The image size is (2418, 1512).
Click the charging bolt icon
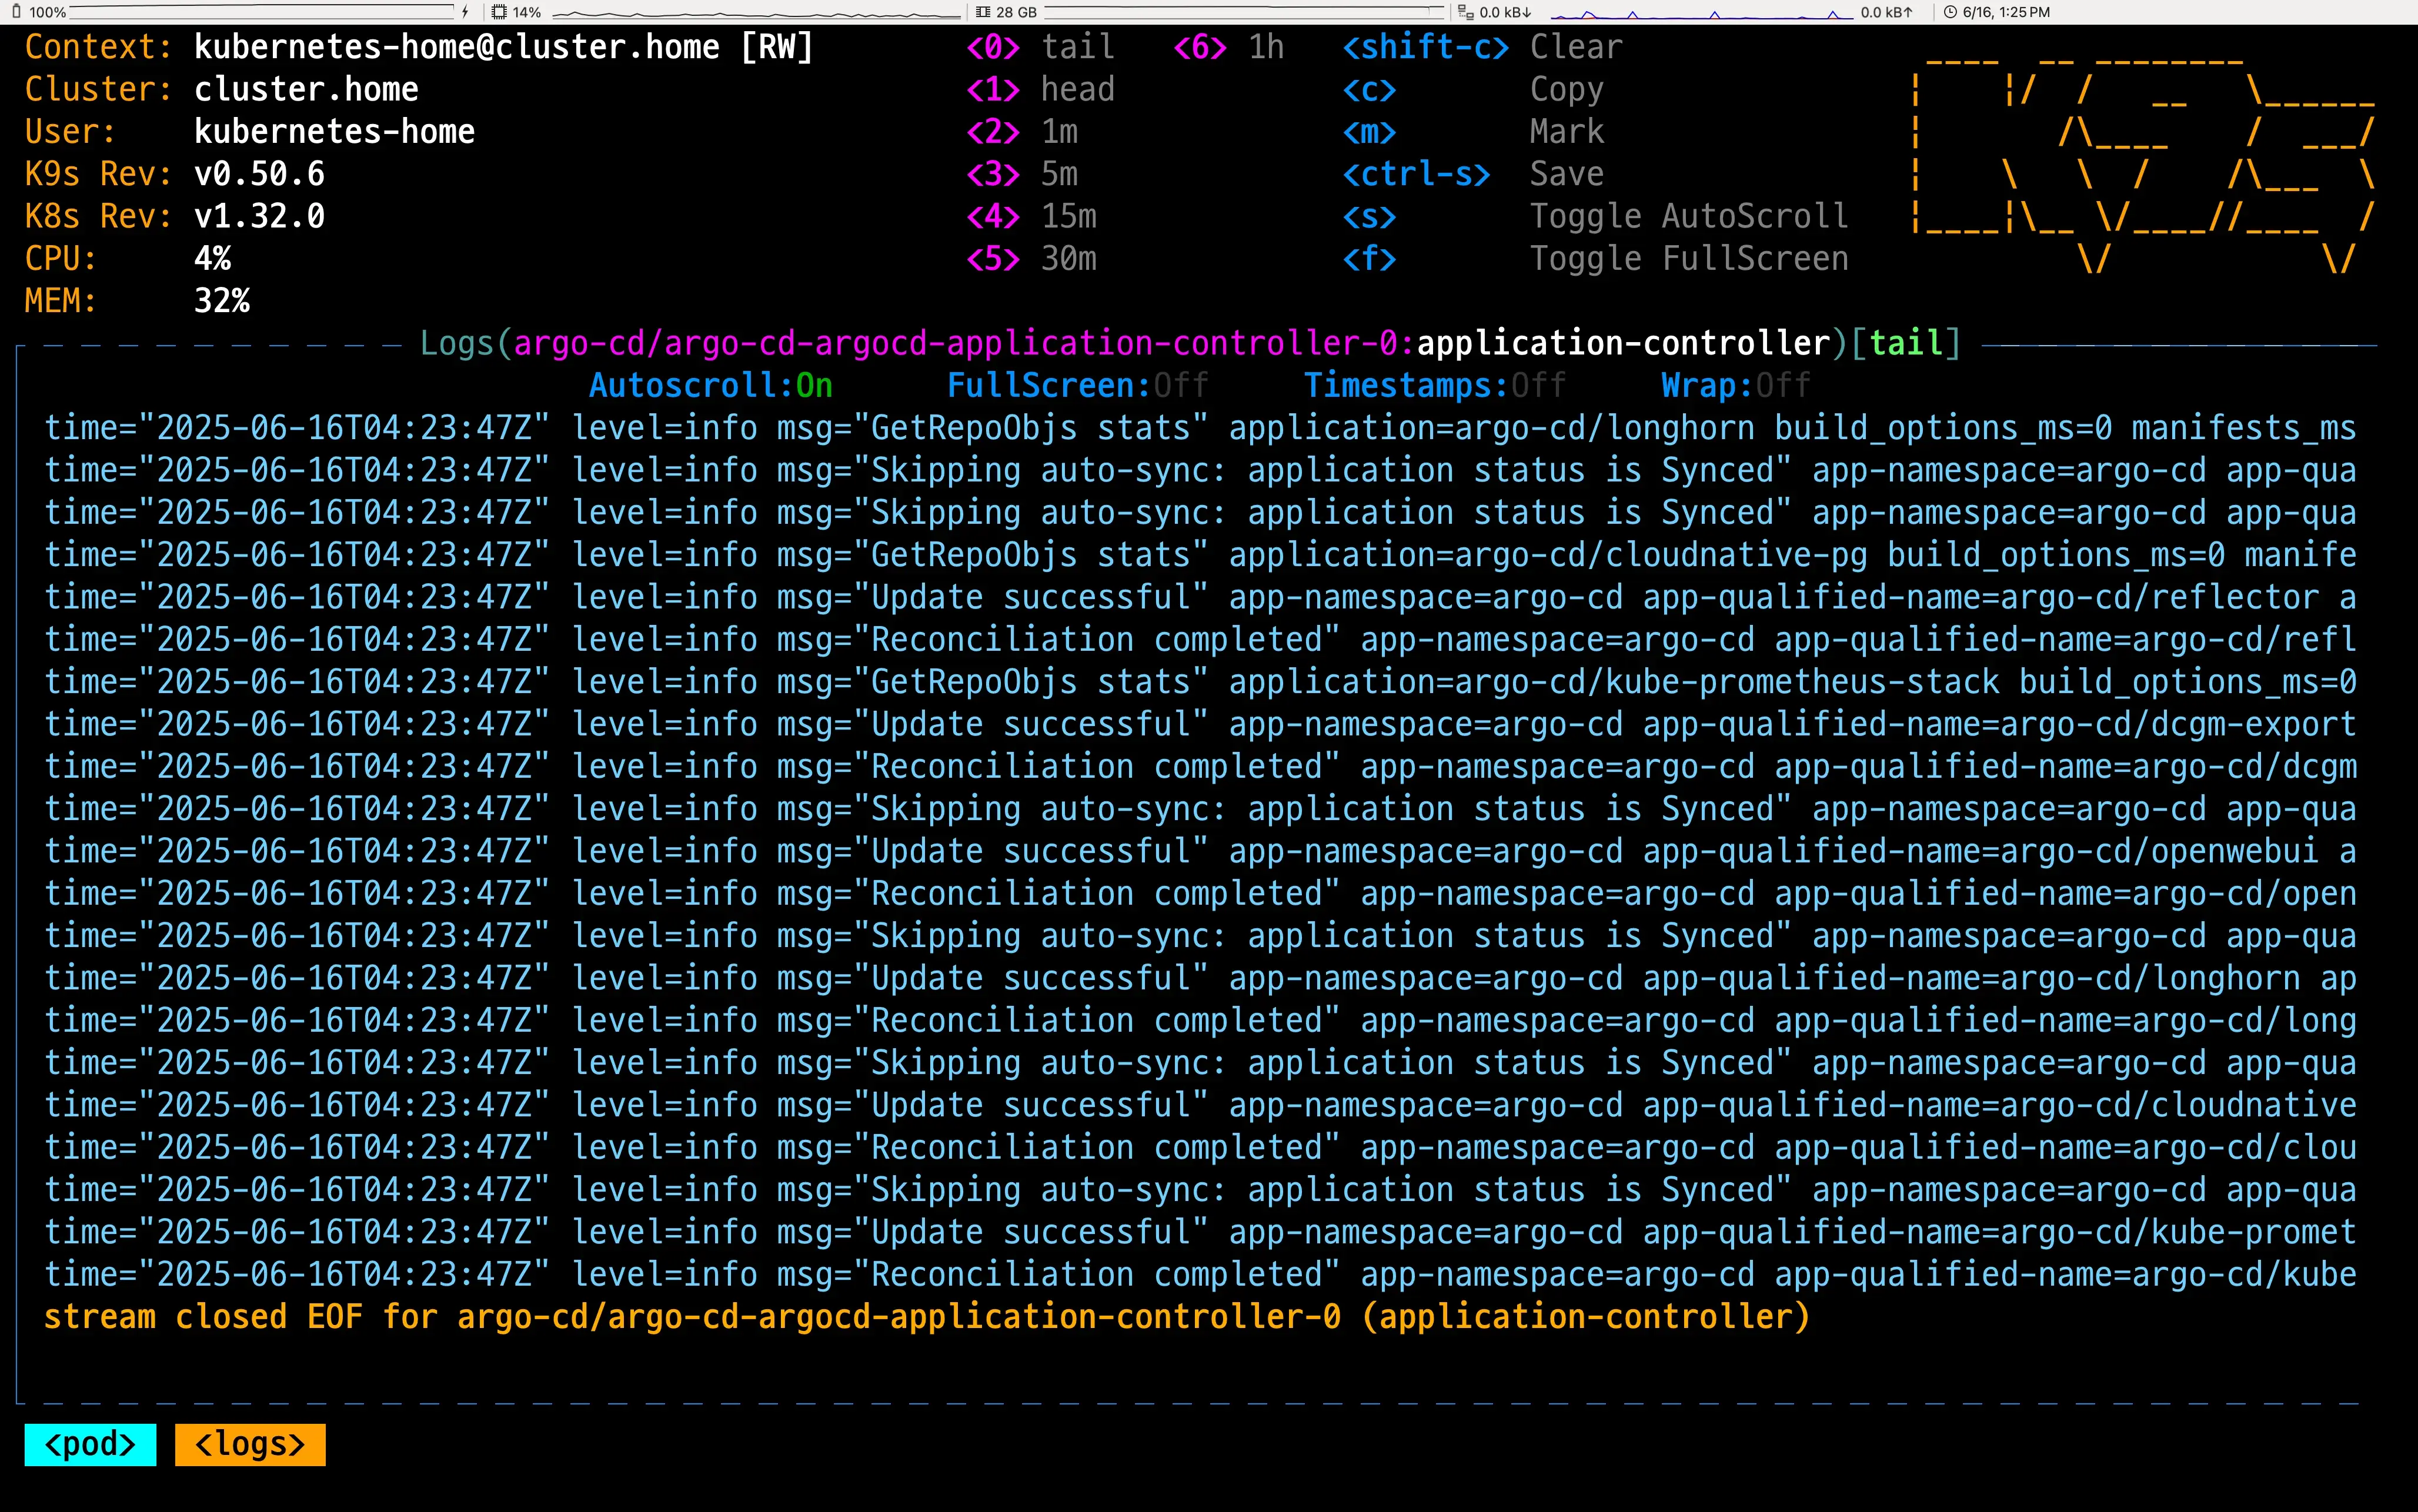pos(465,12)
